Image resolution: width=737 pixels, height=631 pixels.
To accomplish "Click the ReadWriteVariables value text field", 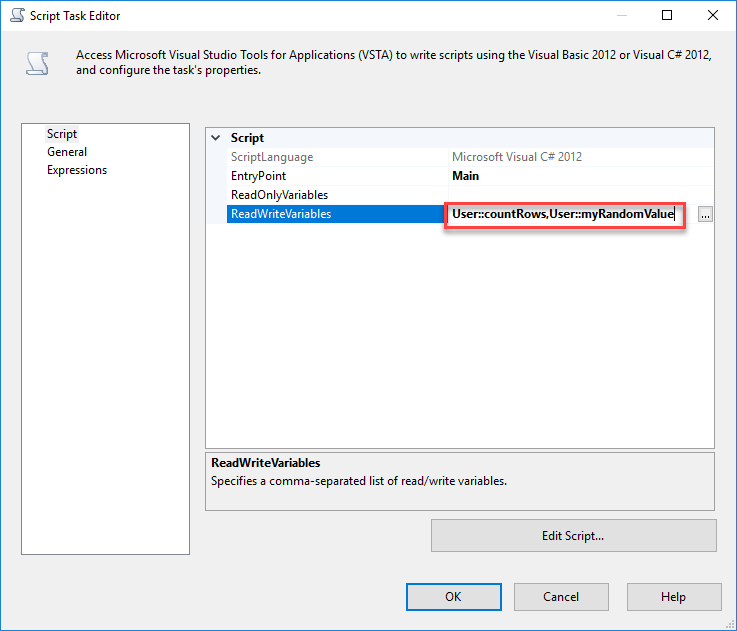I will tap(564, 214).
